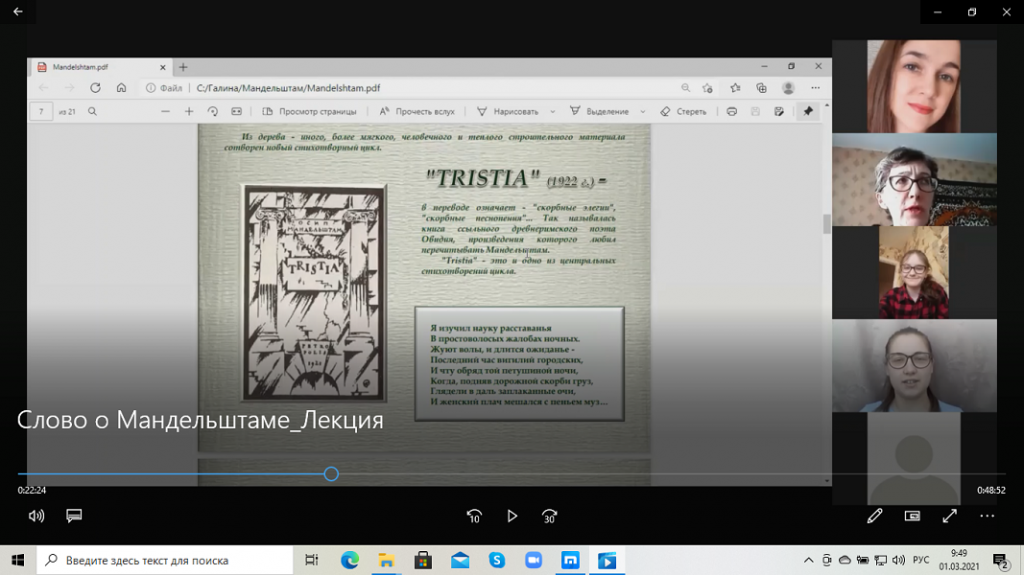Open the three-dot more options menu

(987, 516)
